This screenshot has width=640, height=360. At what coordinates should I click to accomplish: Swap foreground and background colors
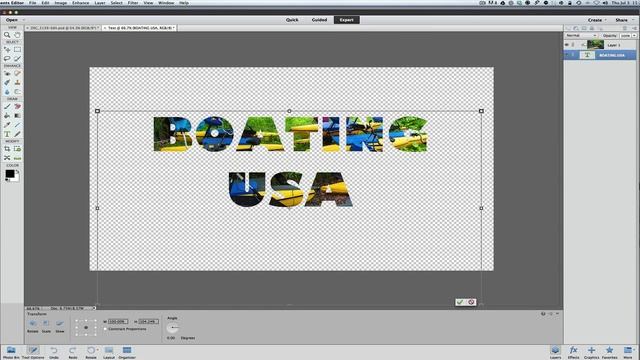[17, 171]
